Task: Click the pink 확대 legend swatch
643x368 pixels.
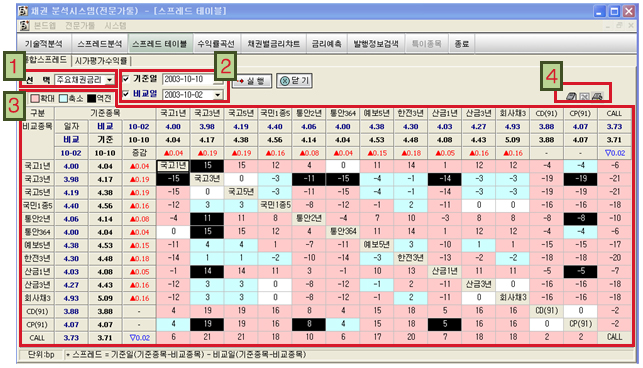Action: tap(35, 98)
